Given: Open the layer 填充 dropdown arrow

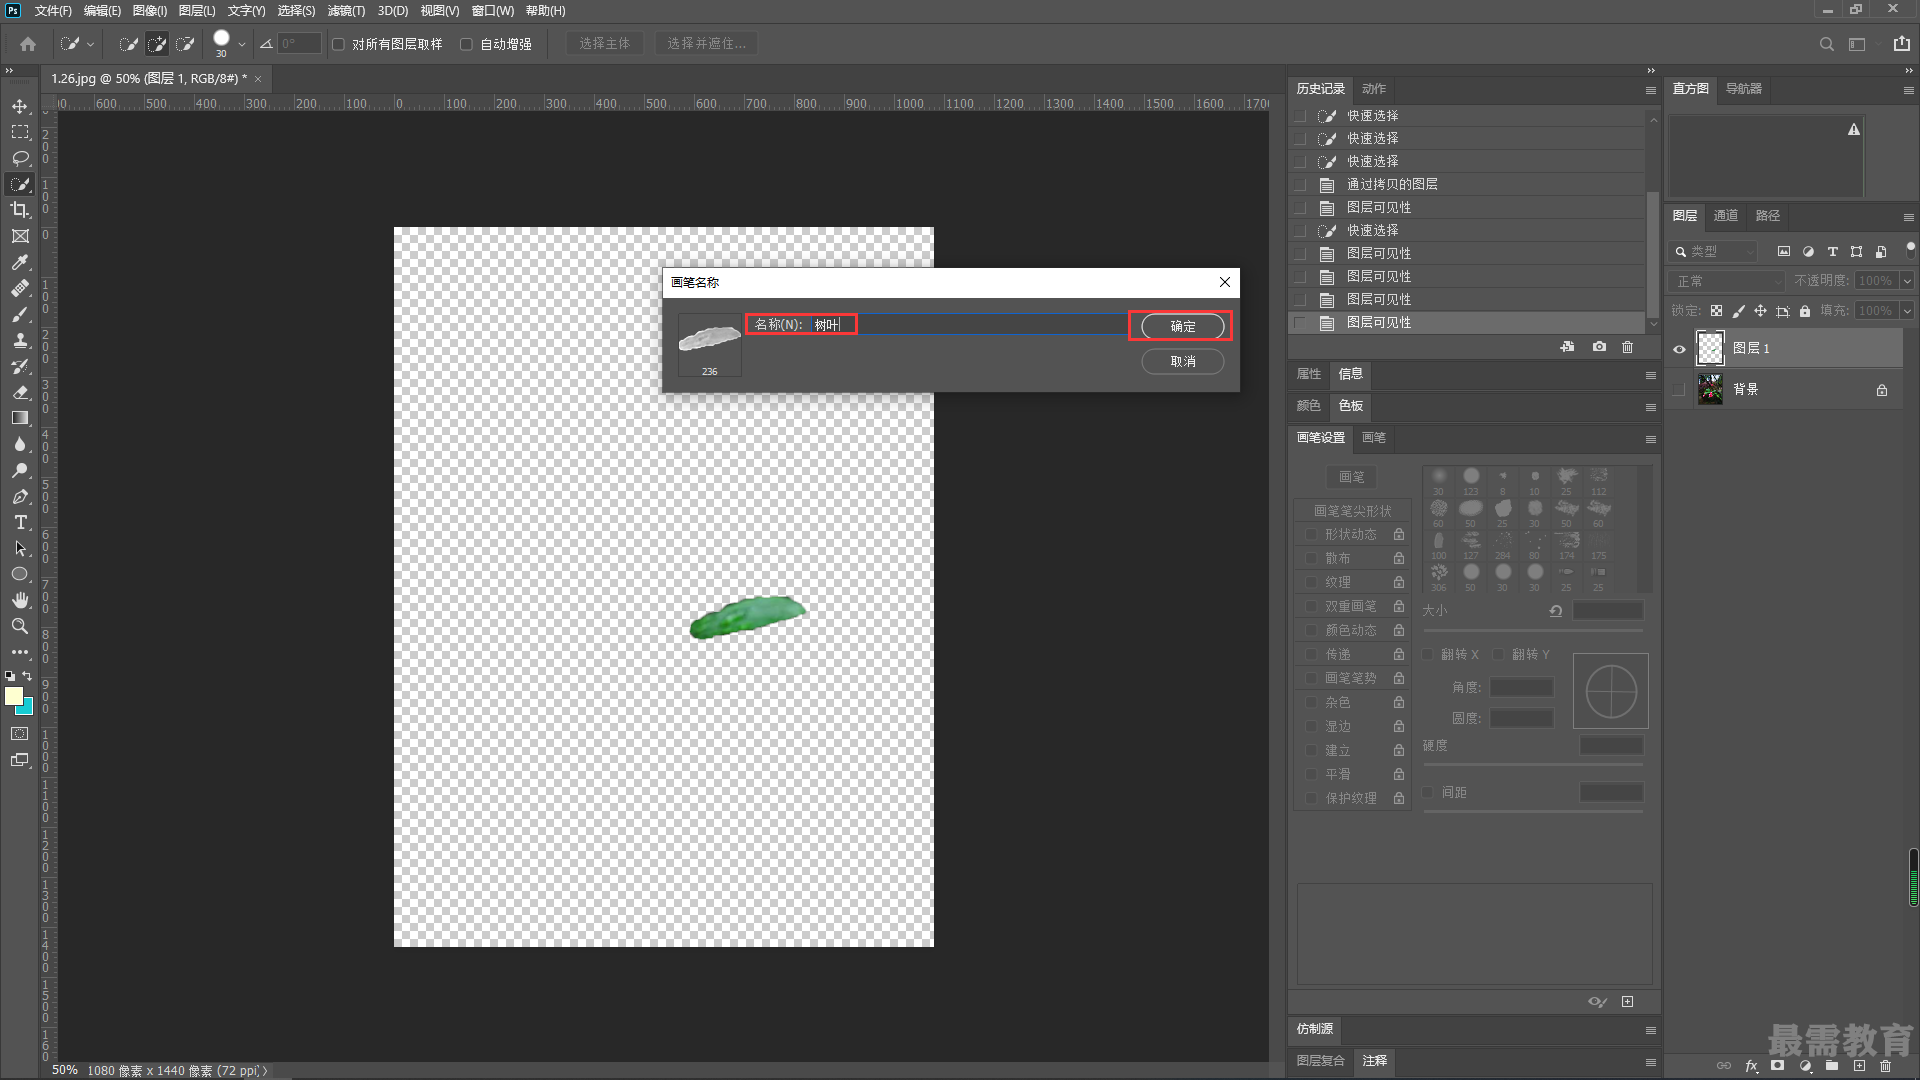Looking at the screenshot, I should click(1906, 311).
